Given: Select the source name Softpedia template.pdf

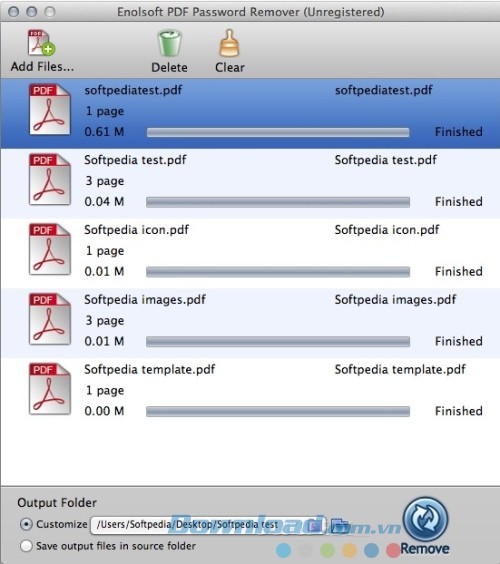Looking at the screenshot, I should (x=150, y=369).
